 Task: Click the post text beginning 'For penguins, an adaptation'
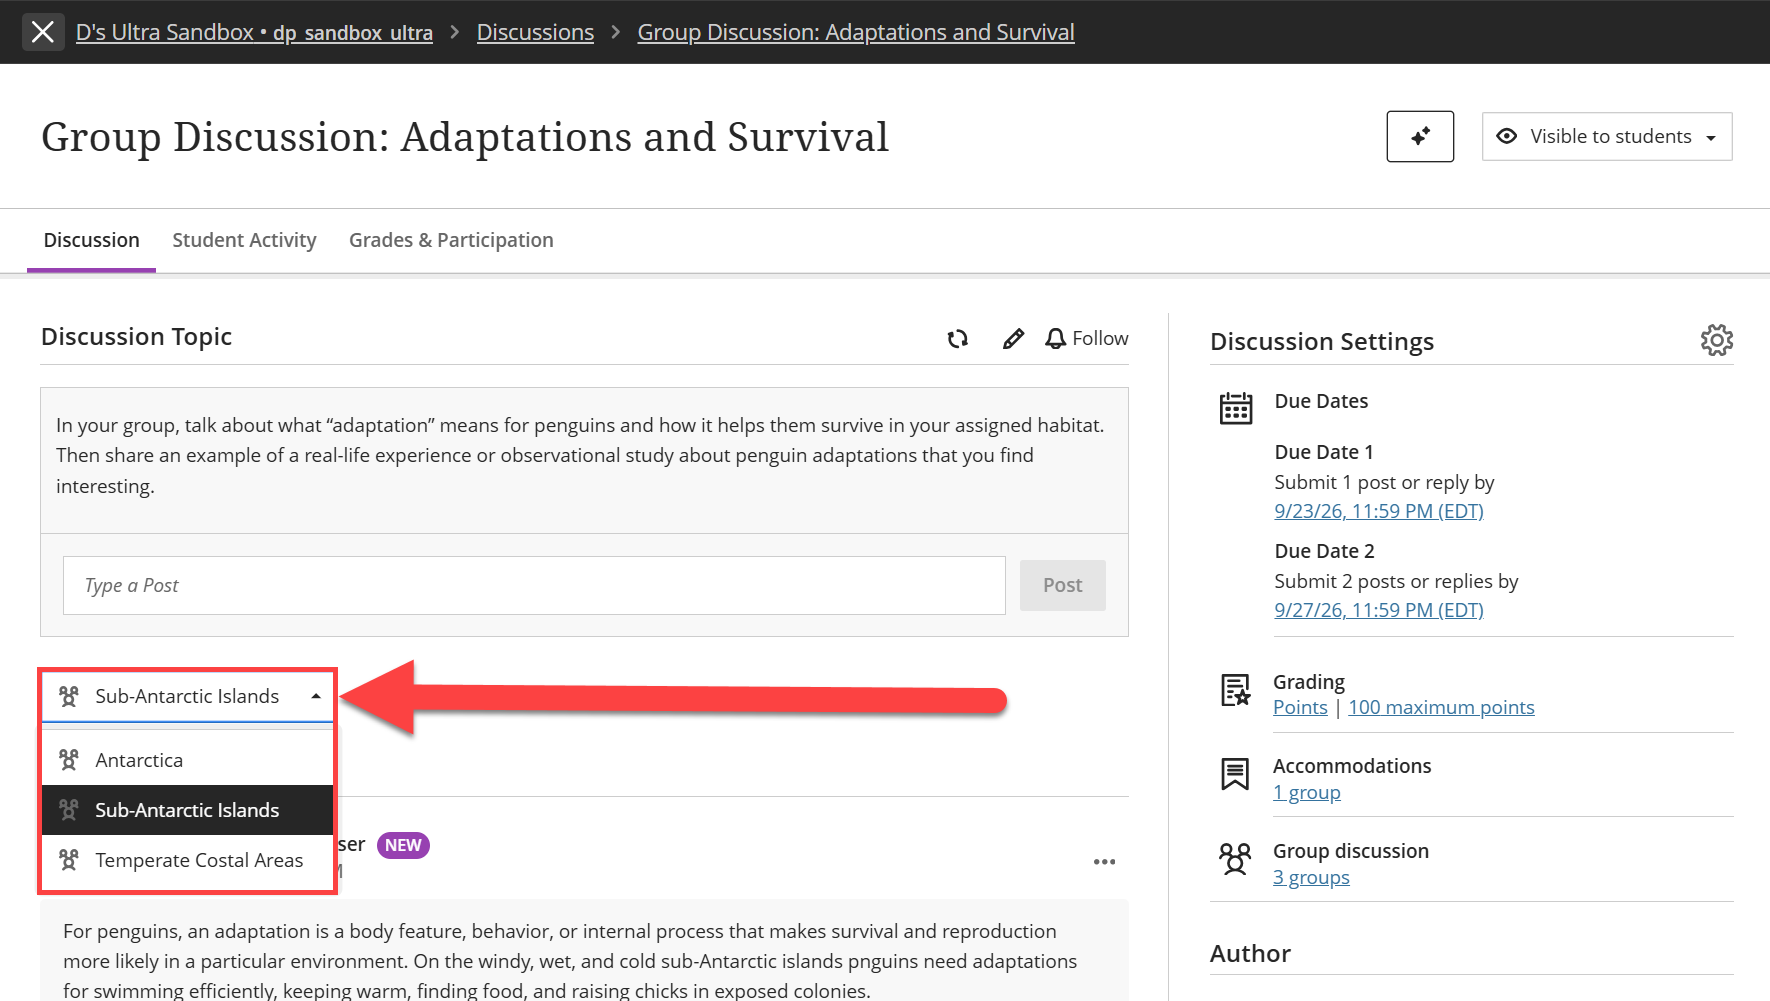tap(570, 961)
